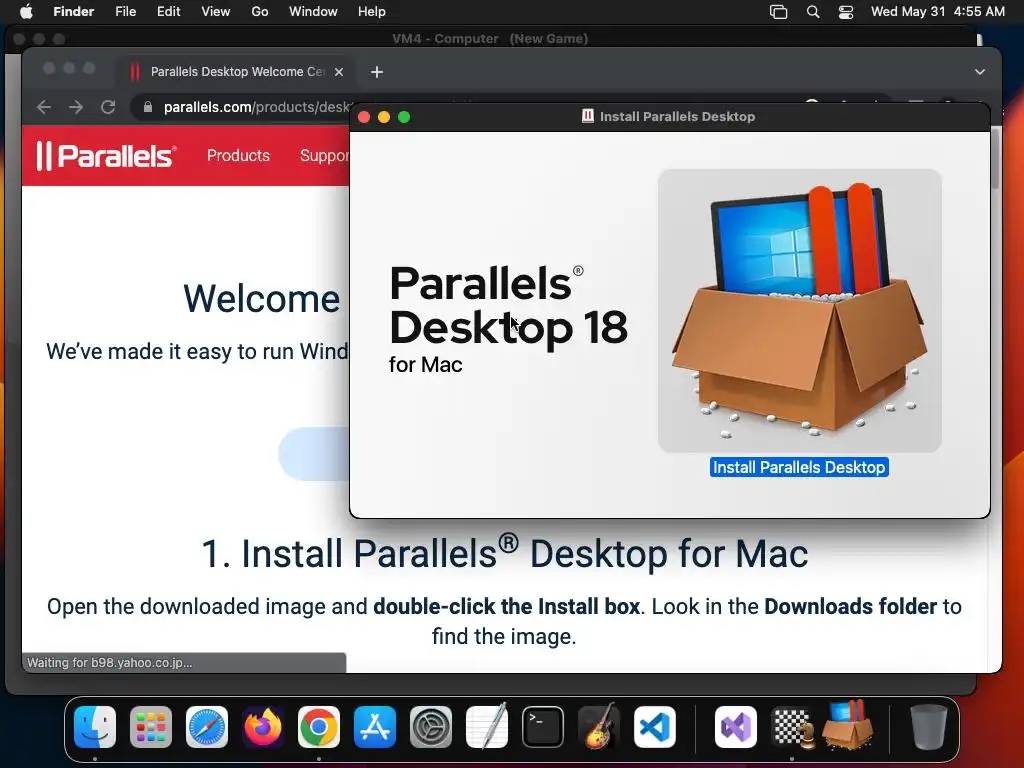Expand the browser tab search chevron
This screenshot has height=768, width=1024.
pos(980,72)
